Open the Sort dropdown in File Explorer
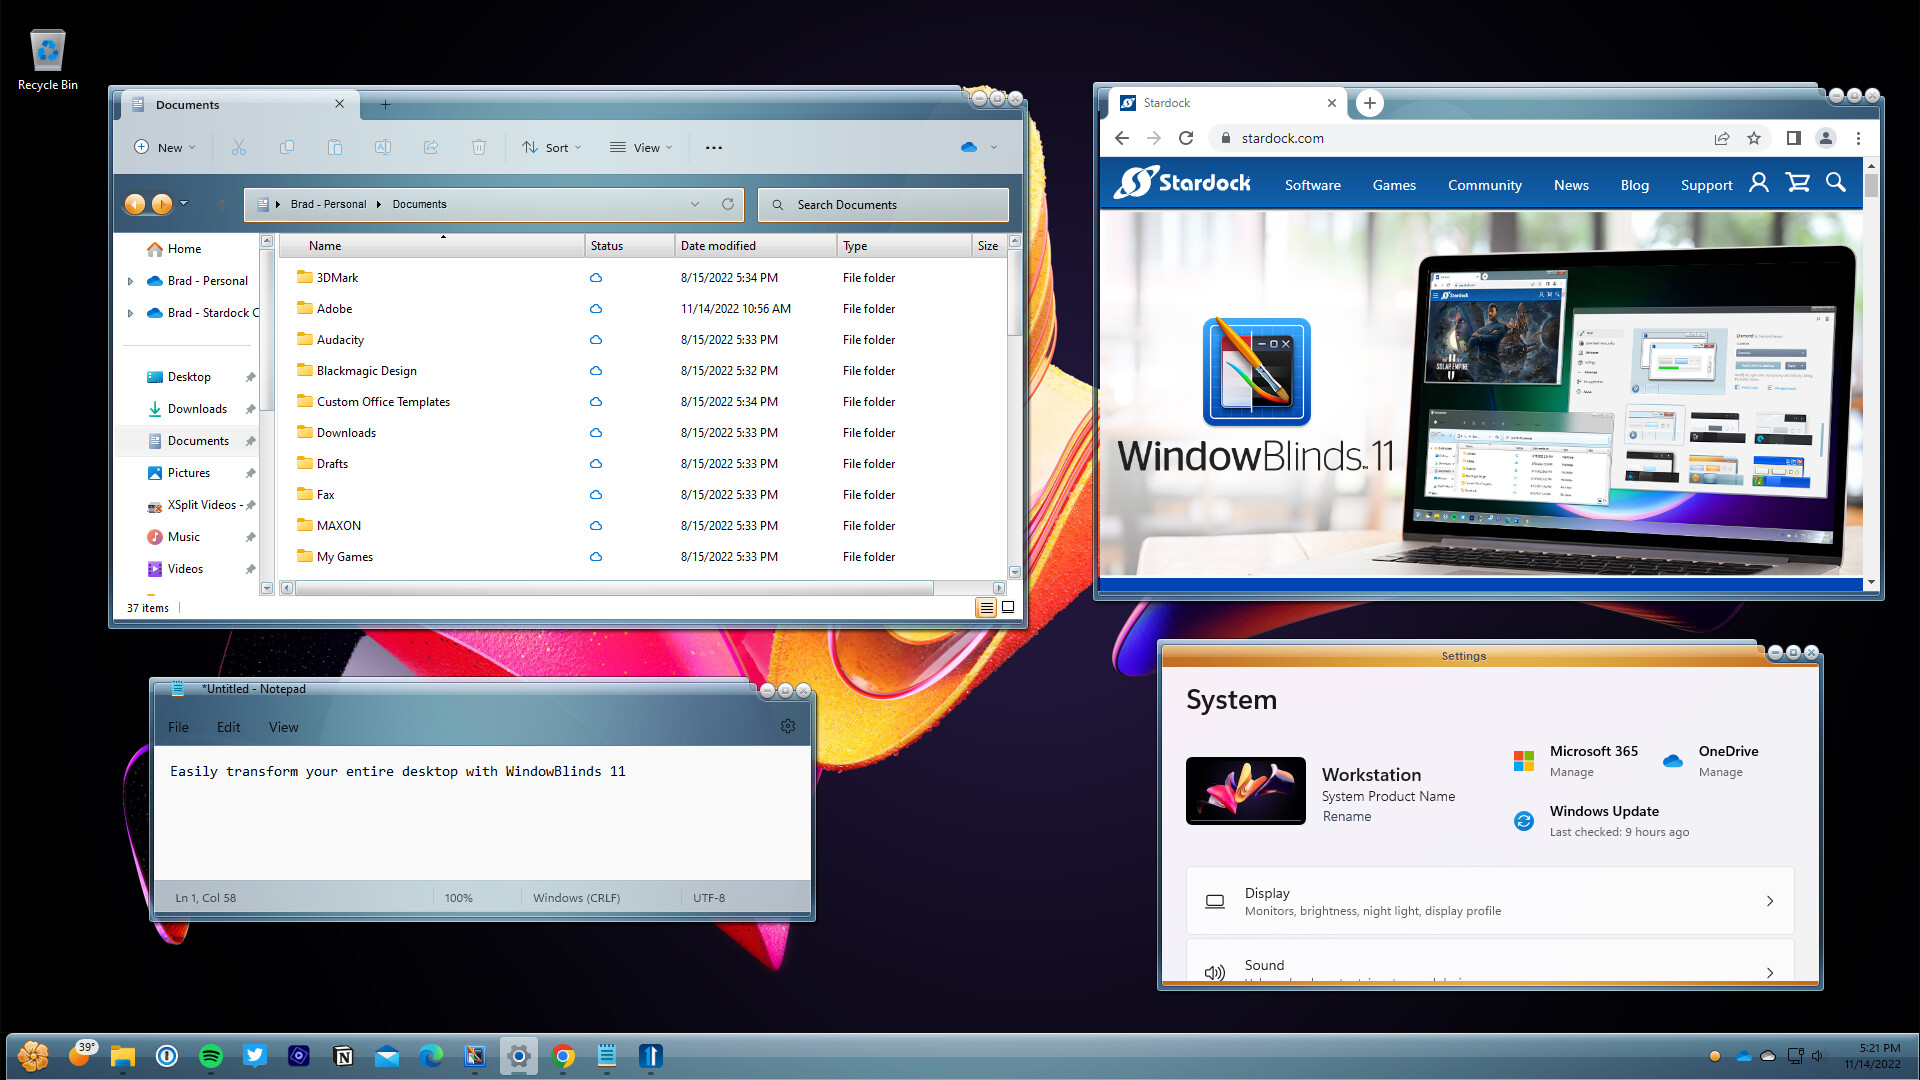 click(551, 147)
